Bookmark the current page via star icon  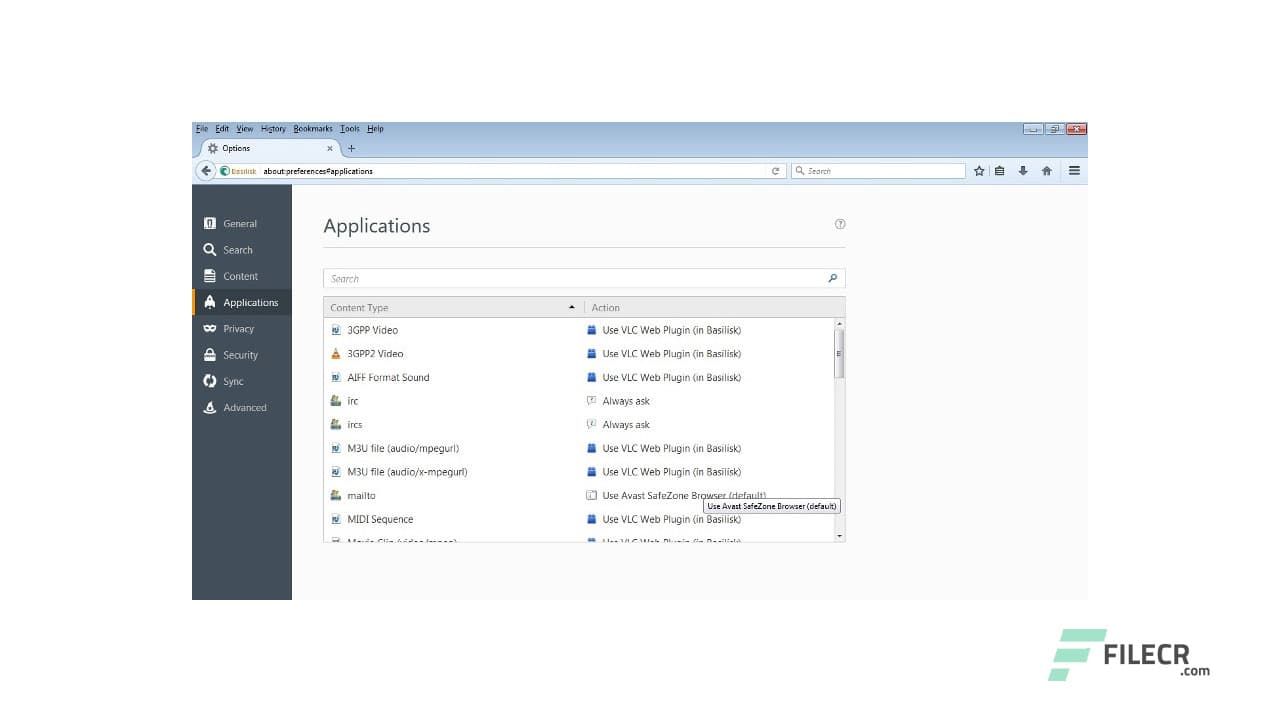[978, 170]
